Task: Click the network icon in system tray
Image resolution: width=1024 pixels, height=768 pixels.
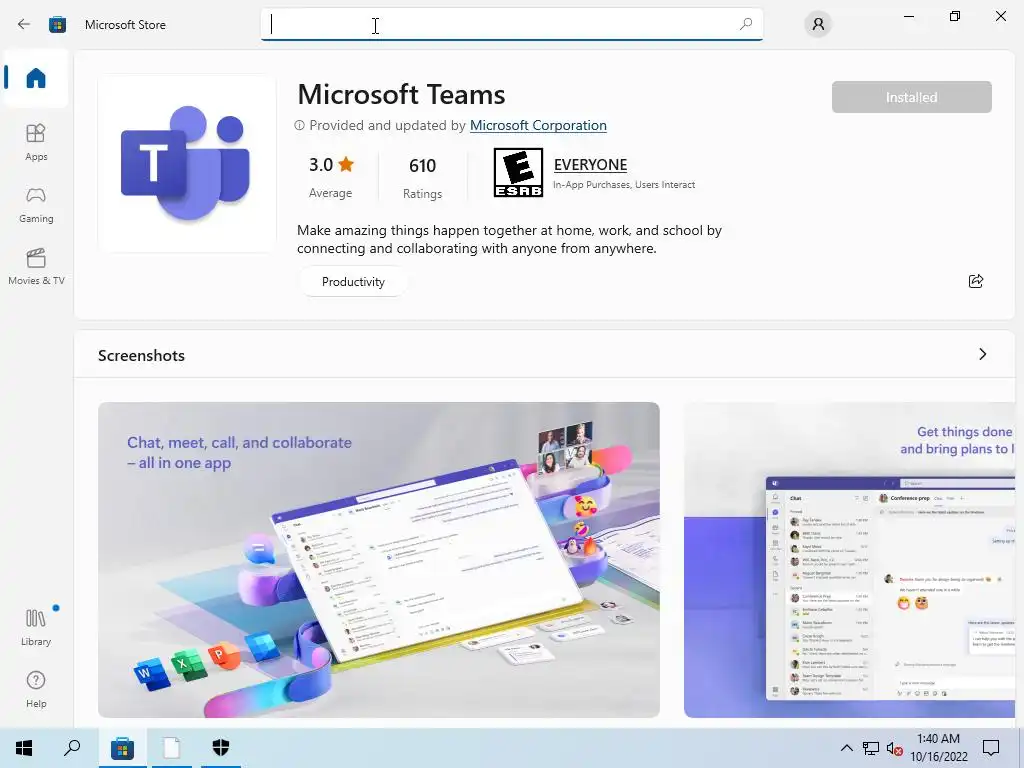Action: pos(871,748)
